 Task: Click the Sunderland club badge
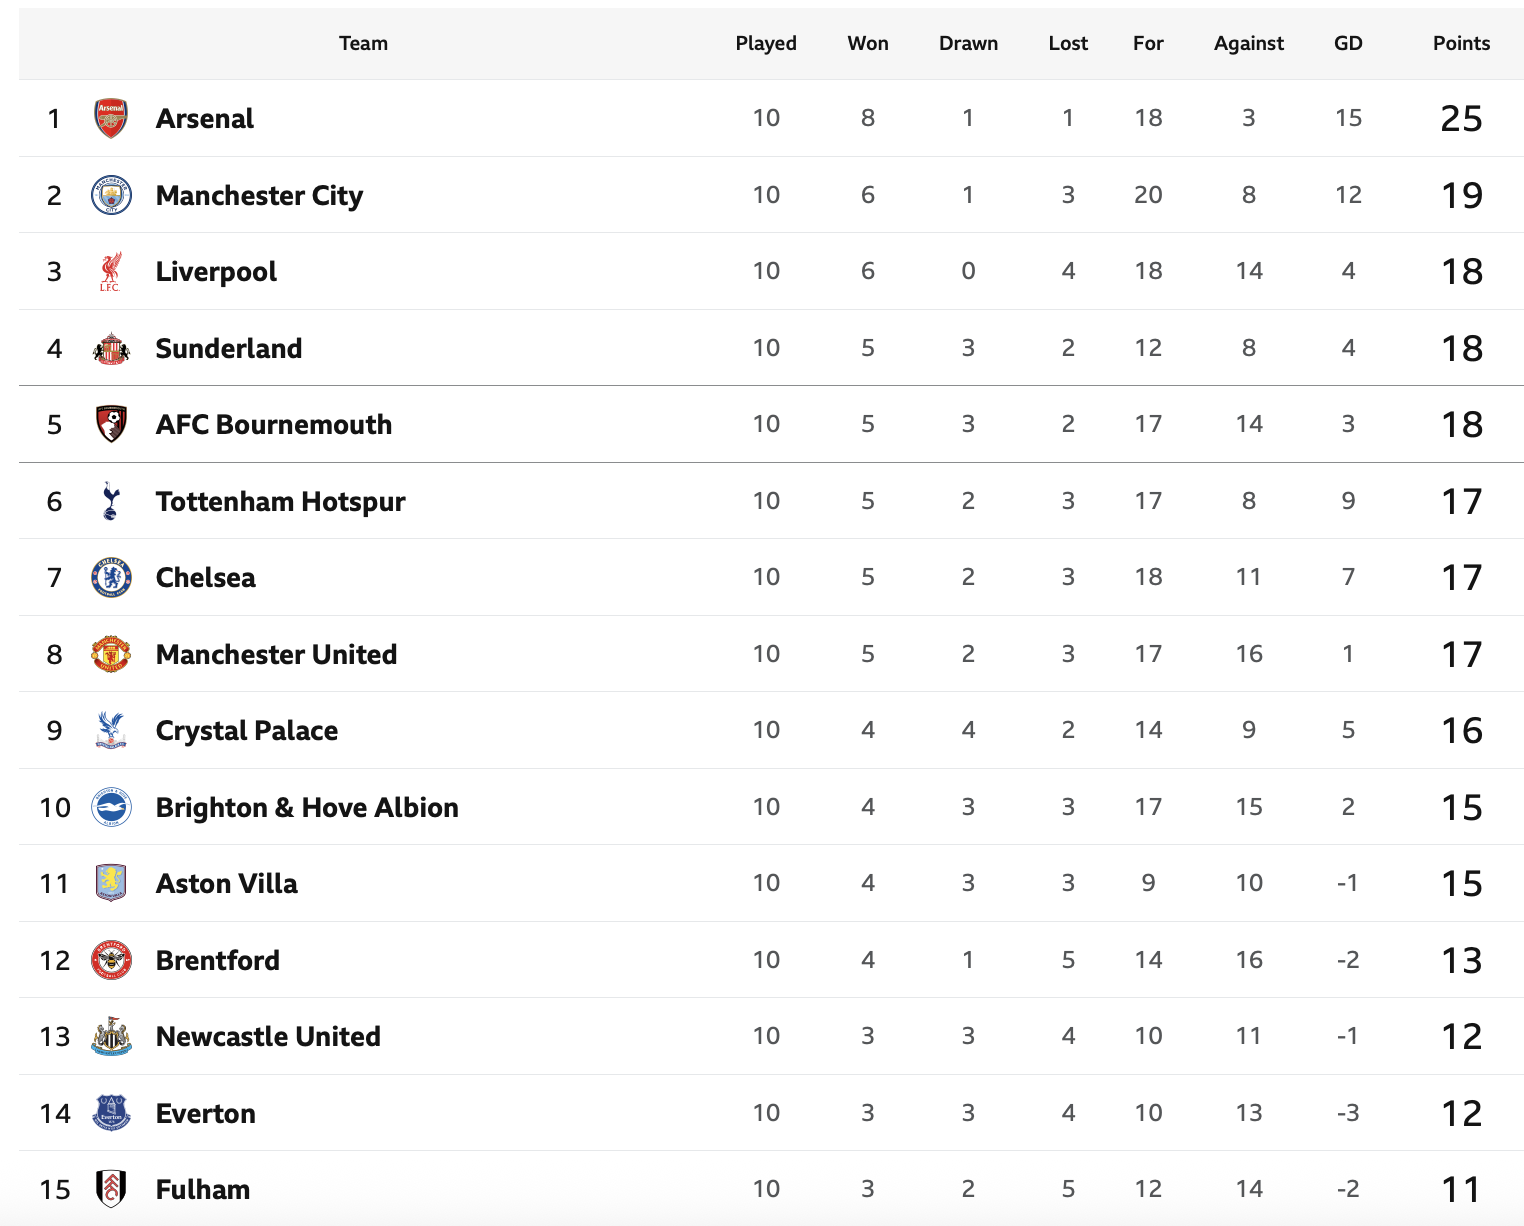[x=111, y=348]
